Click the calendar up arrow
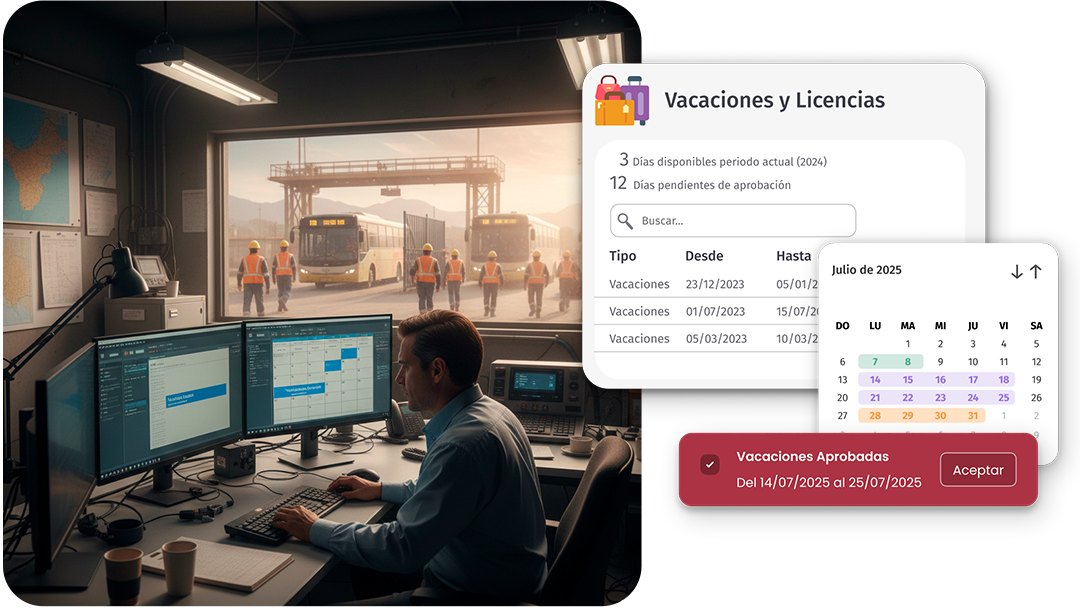 coord(1036,272)
